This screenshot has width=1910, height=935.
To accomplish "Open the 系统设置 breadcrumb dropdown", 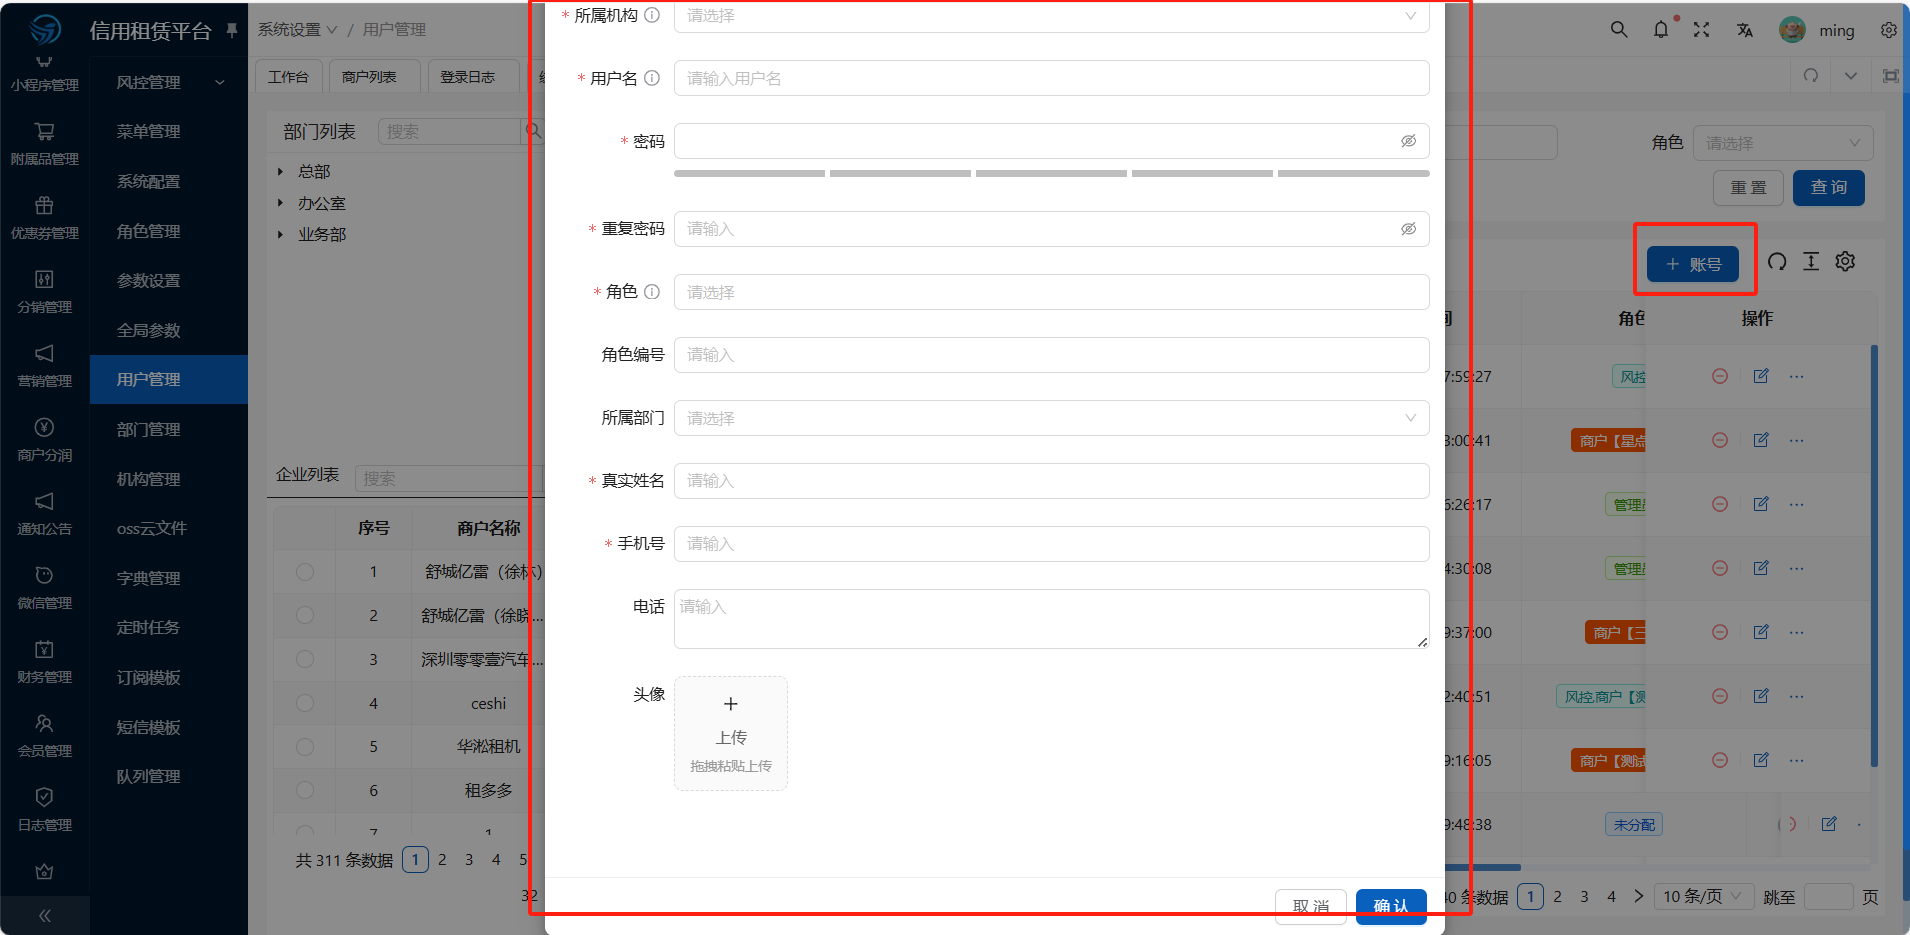I will [298, 30].
